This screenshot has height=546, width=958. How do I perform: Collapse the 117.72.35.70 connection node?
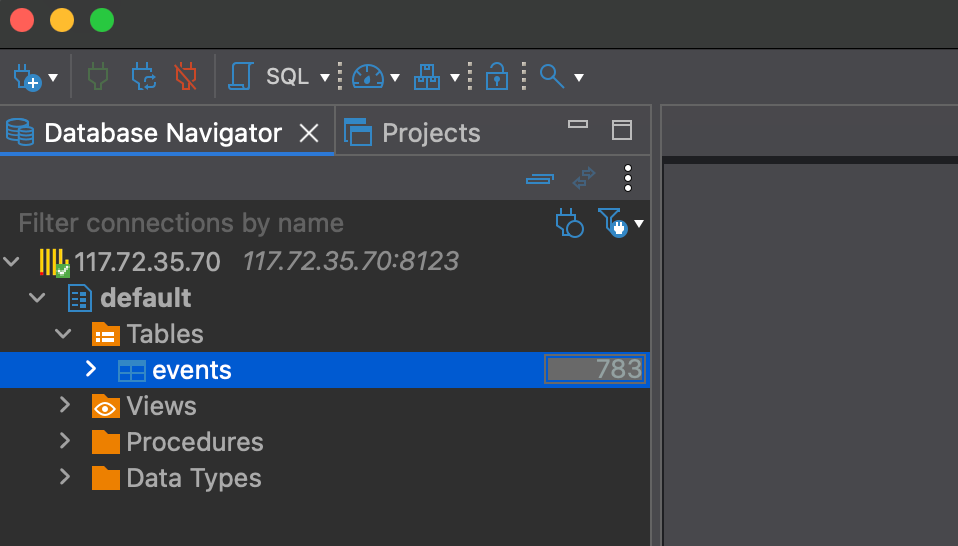pyautogui.click(x=12, y=262)
